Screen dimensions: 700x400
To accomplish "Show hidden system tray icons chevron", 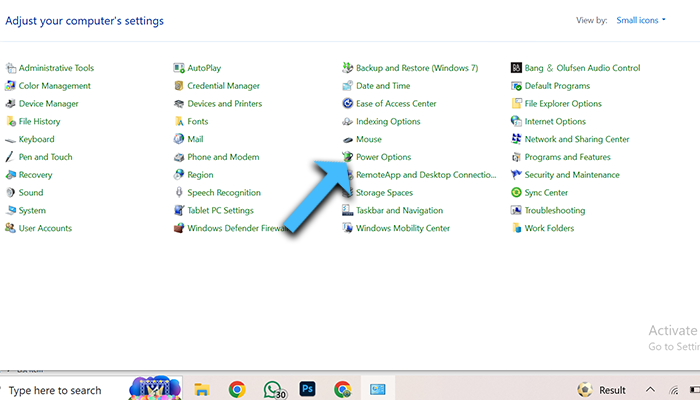I will click(x=650, y=390).
